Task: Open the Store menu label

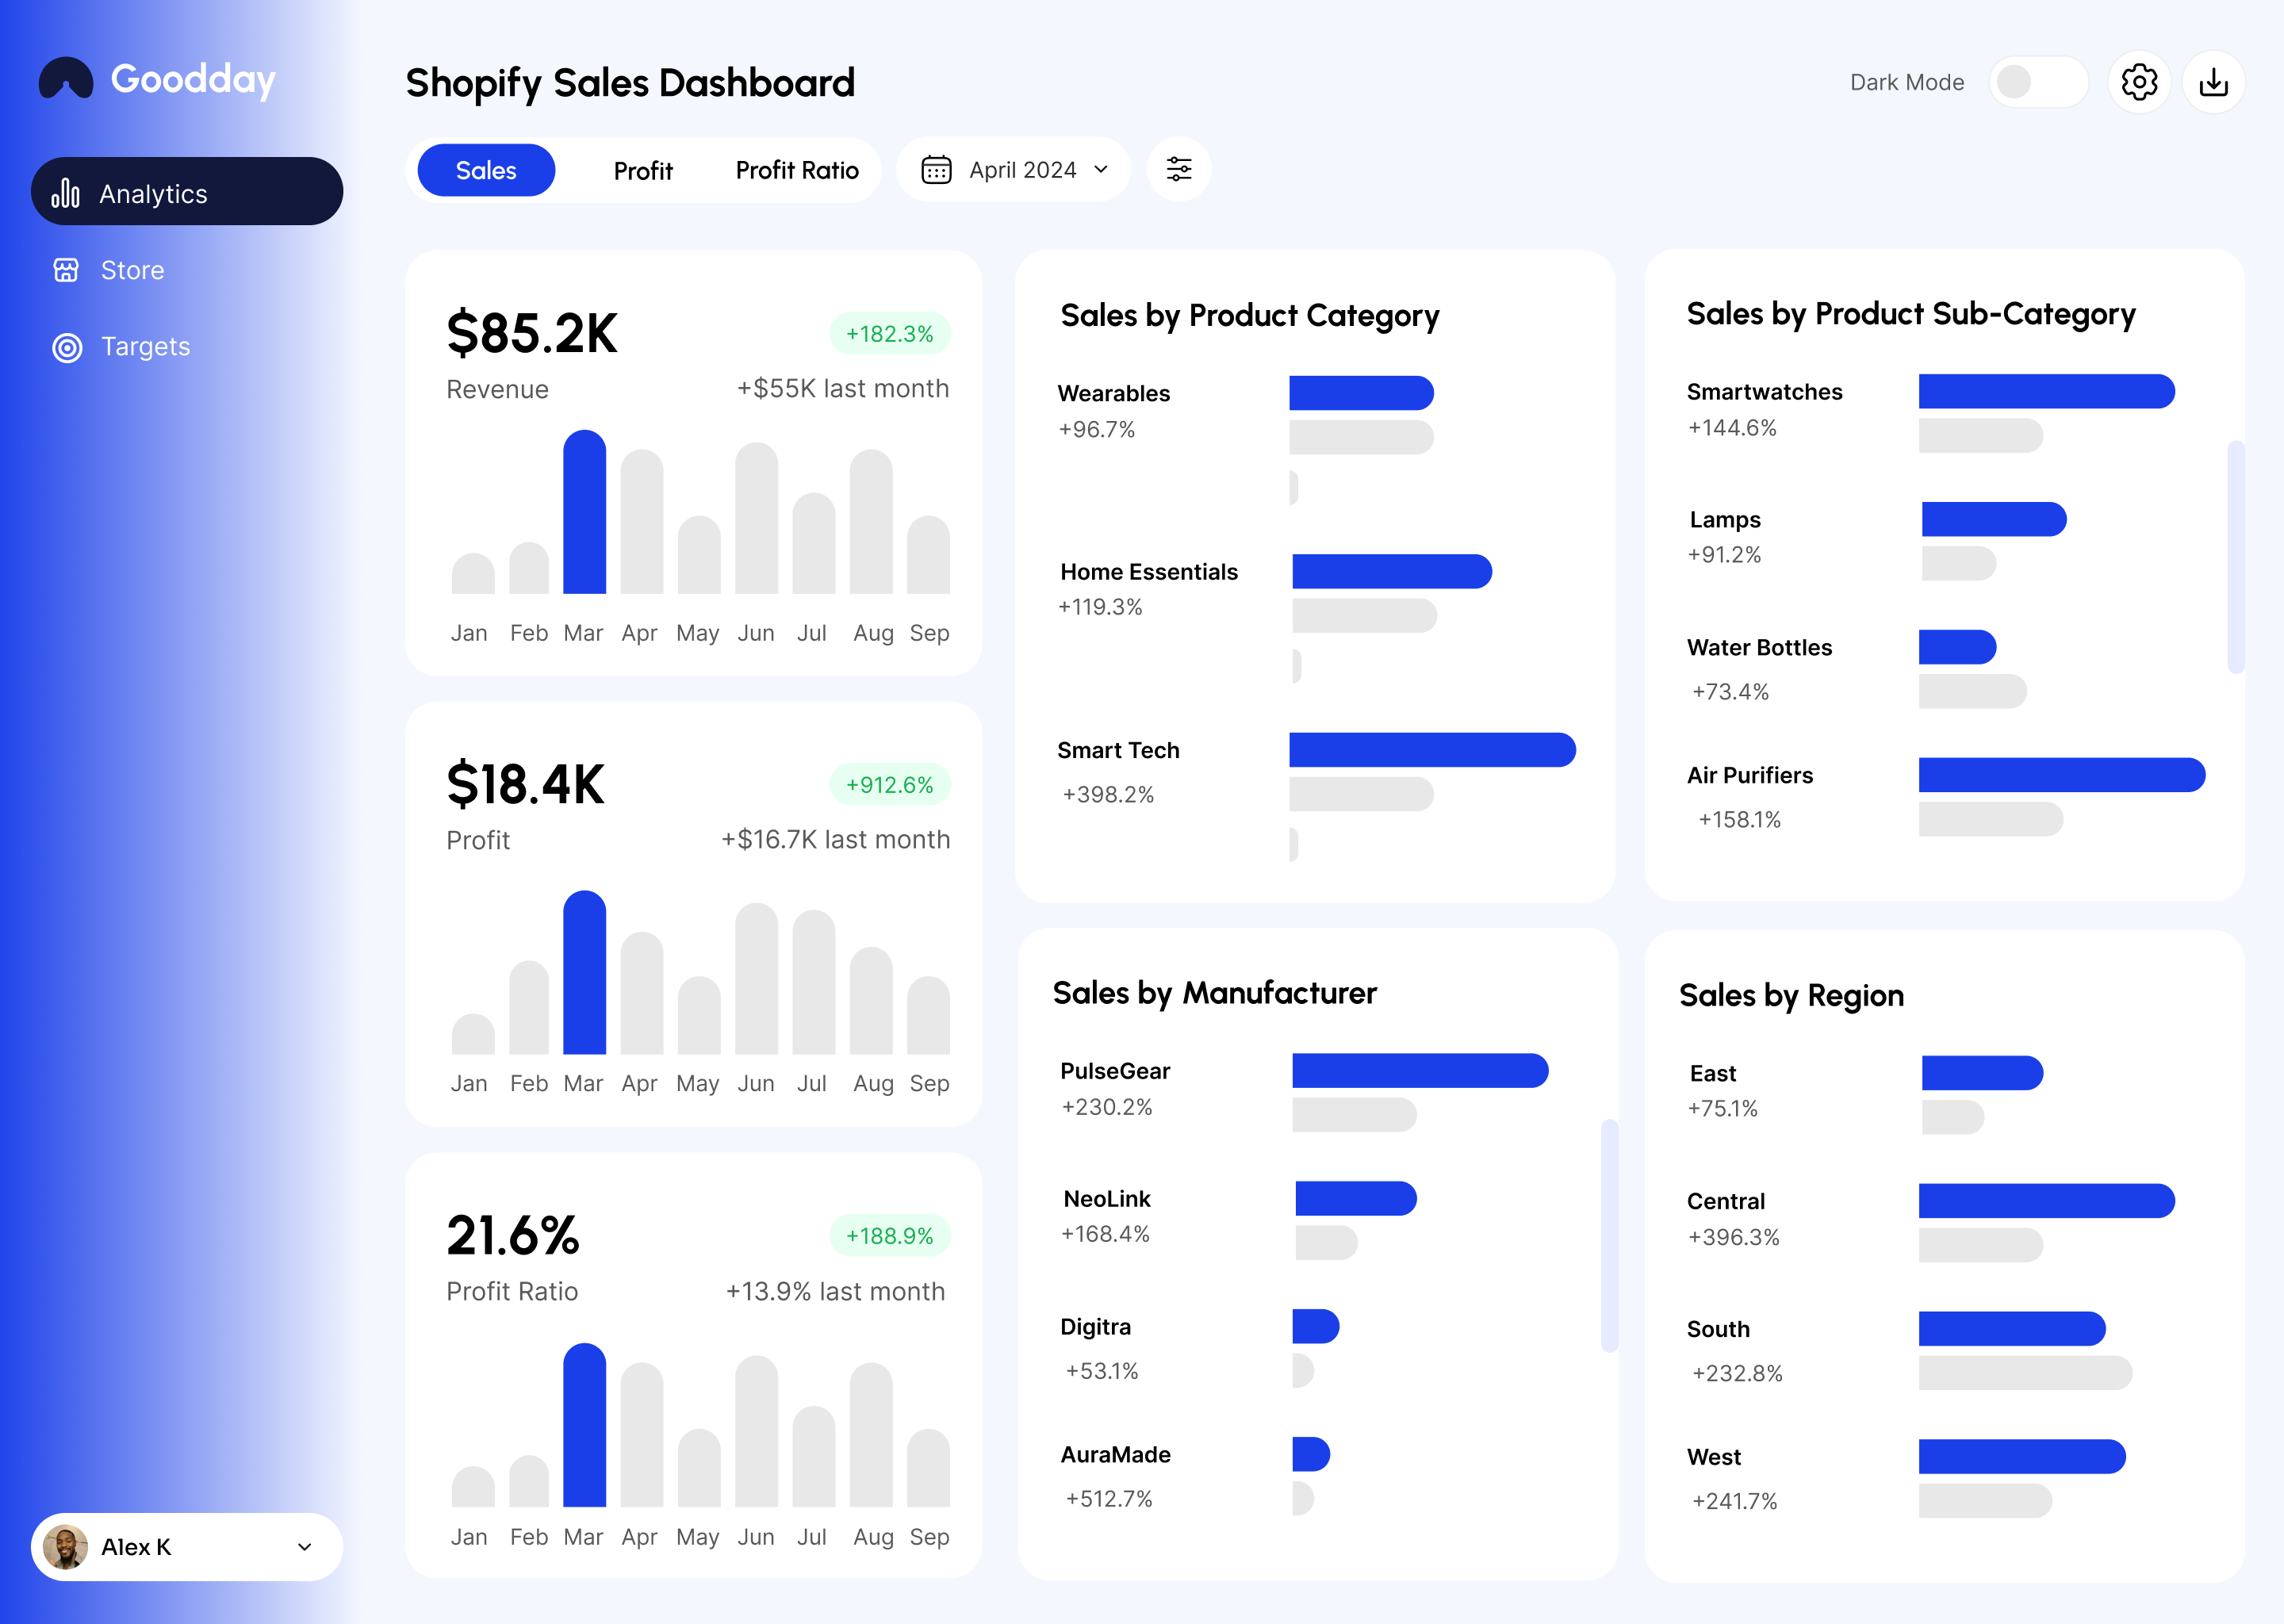Action: 132,270
